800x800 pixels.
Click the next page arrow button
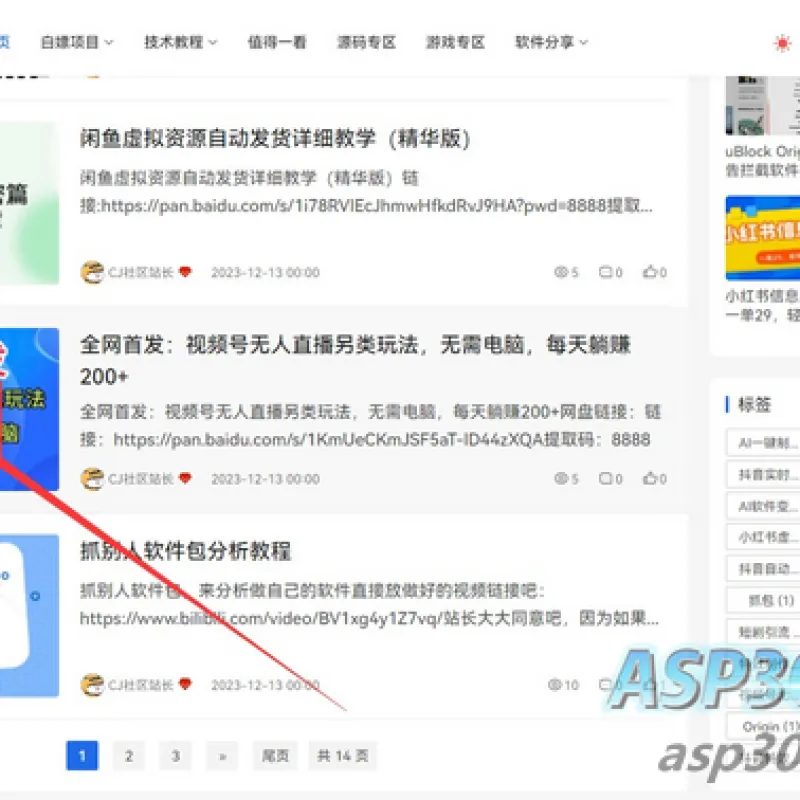[222, 756]
